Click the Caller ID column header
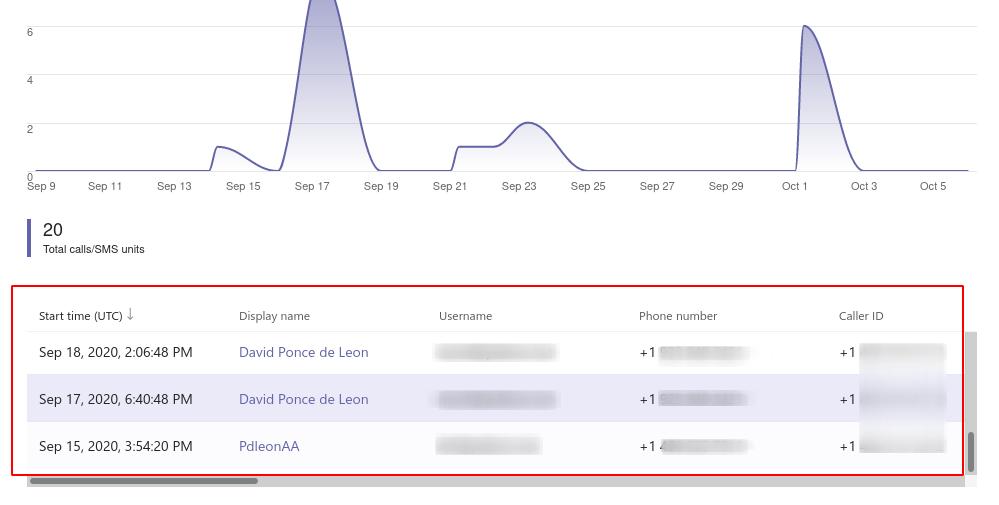Screen dimensions: 999x505 click(860, 316)
